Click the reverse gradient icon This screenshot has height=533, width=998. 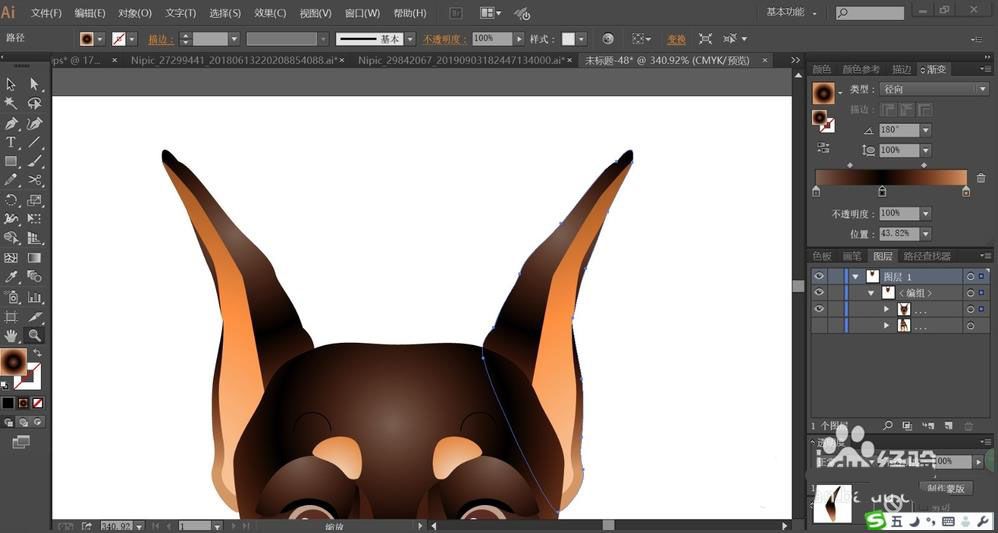tap(823, 147)
